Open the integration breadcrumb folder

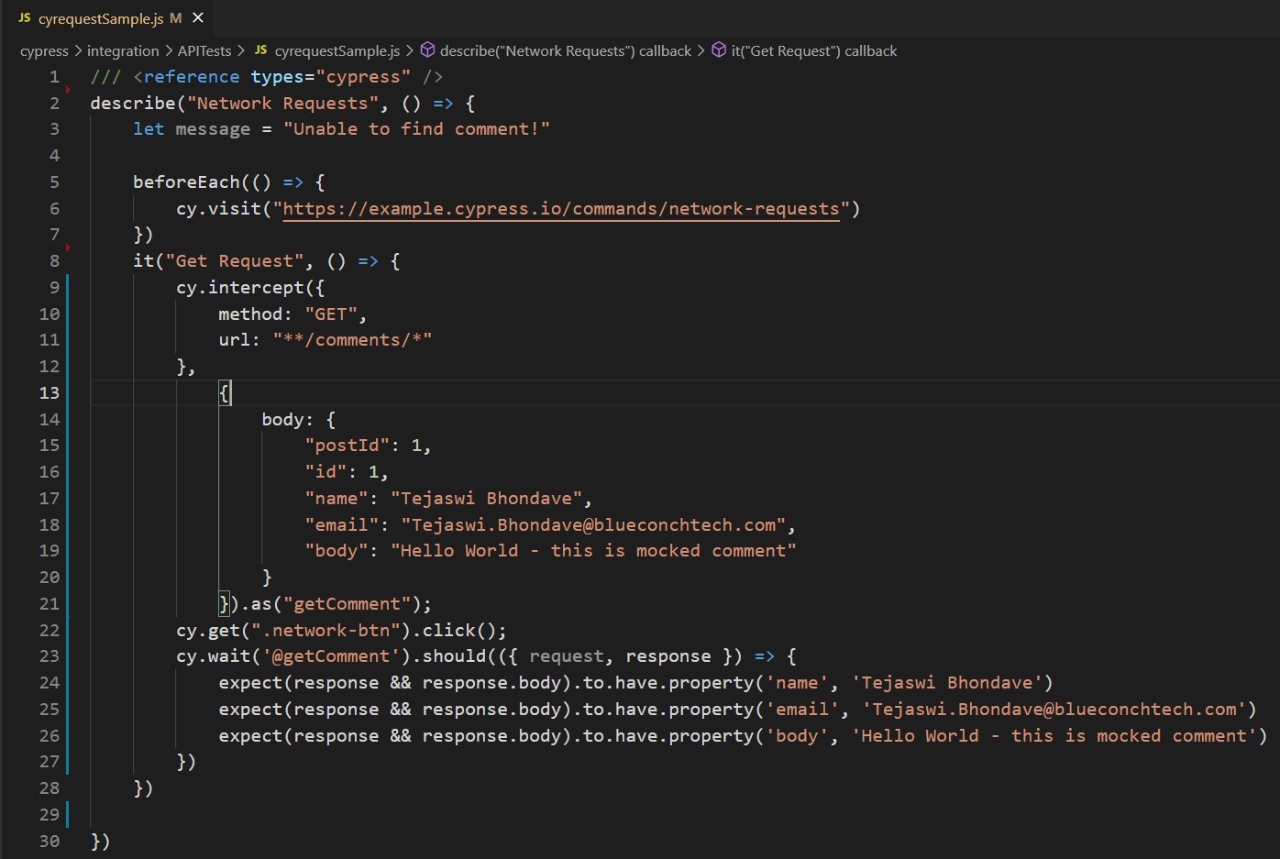[123, 51]
